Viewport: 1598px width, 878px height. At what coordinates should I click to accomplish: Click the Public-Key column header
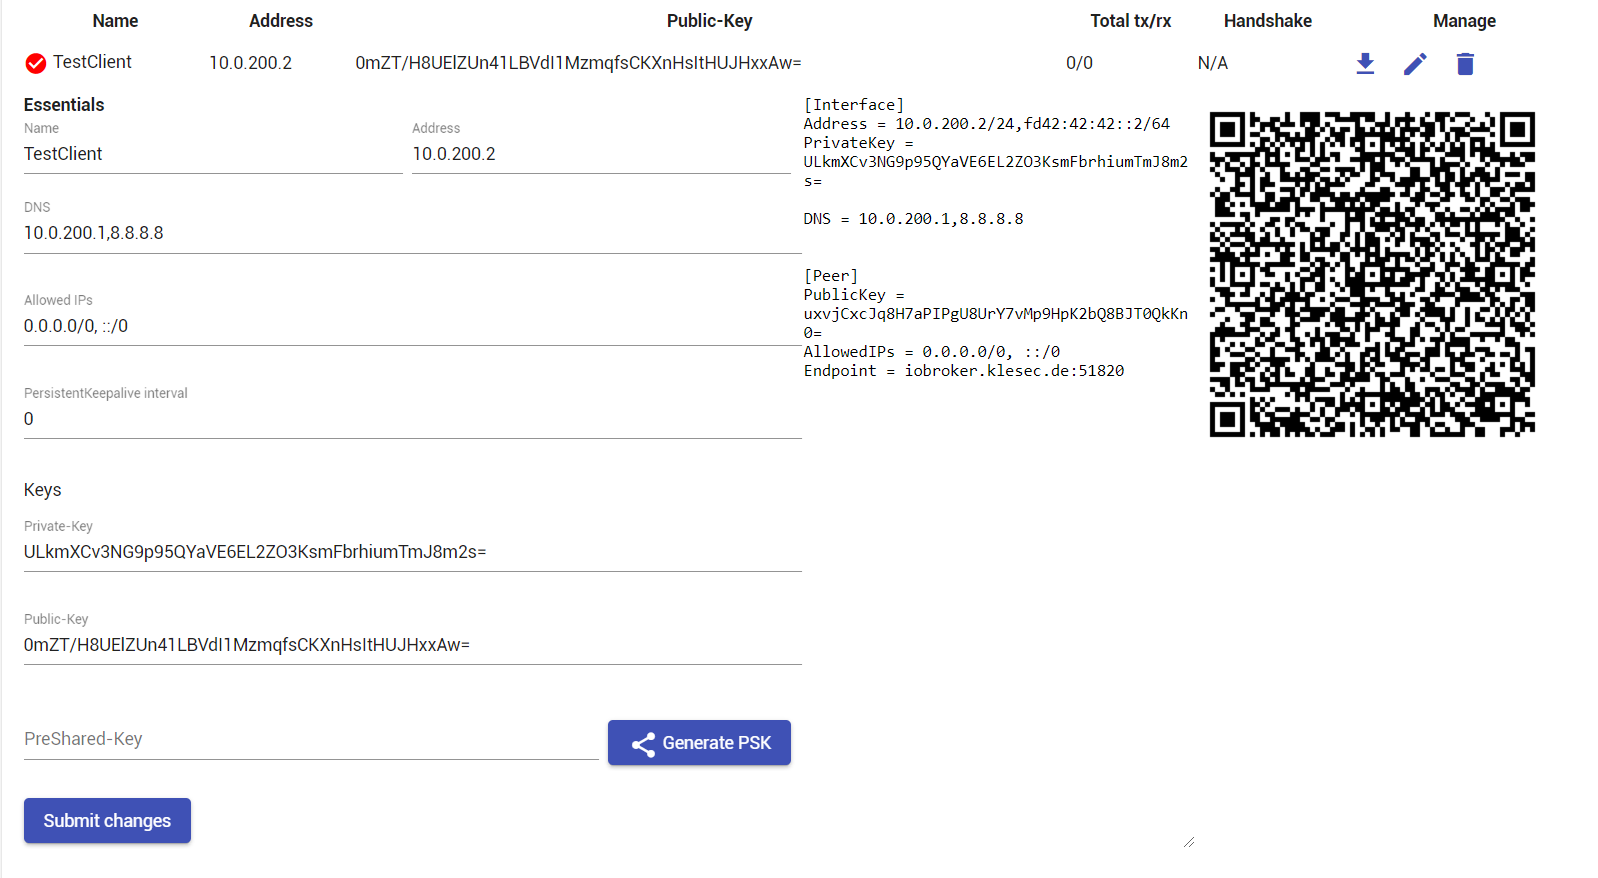pyautogui.click(x=710, y=21)
